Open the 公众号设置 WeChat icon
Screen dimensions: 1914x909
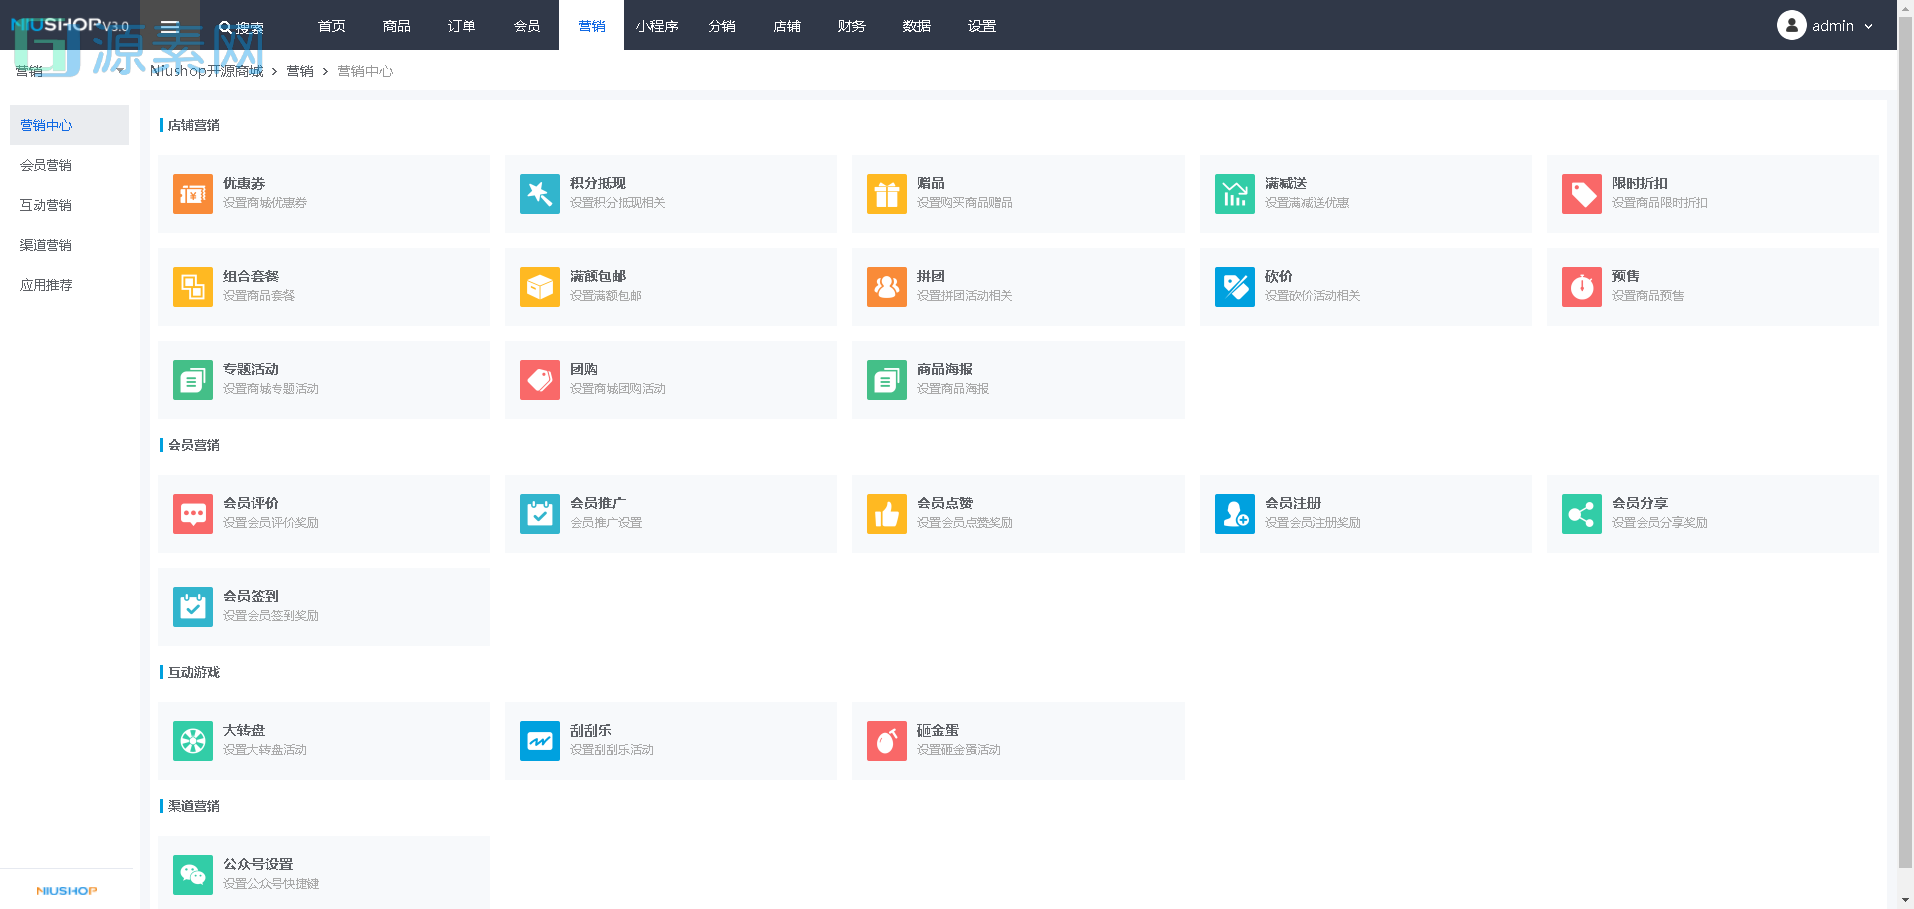click(192, 874)
